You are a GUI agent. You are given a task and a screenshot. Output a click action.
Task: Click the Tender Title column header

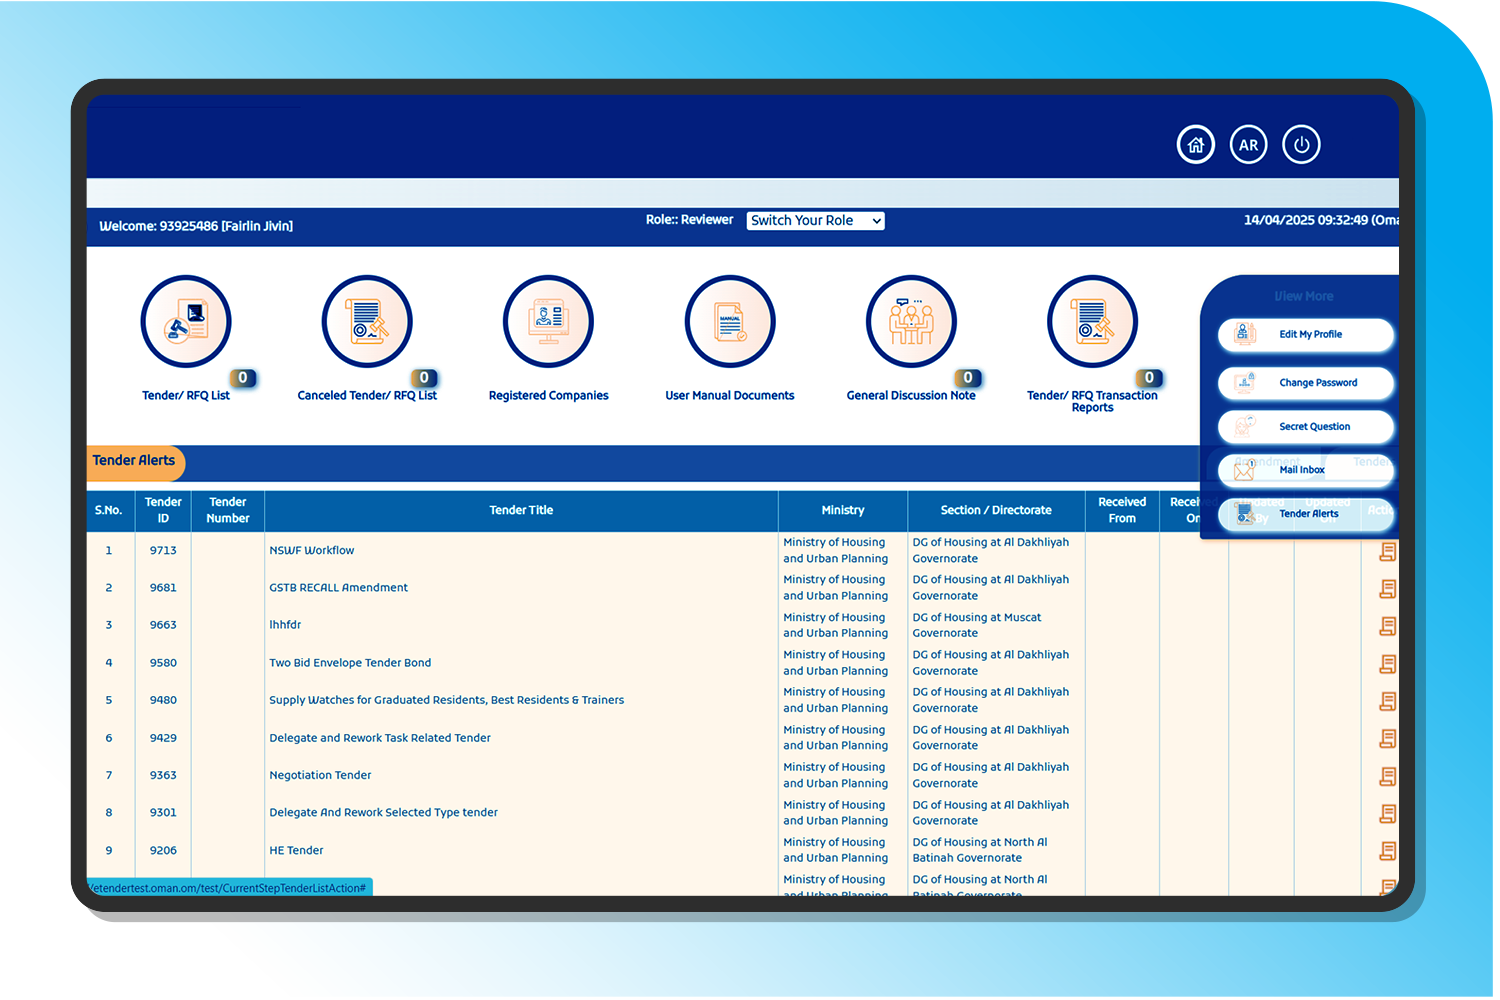(521, 511)
